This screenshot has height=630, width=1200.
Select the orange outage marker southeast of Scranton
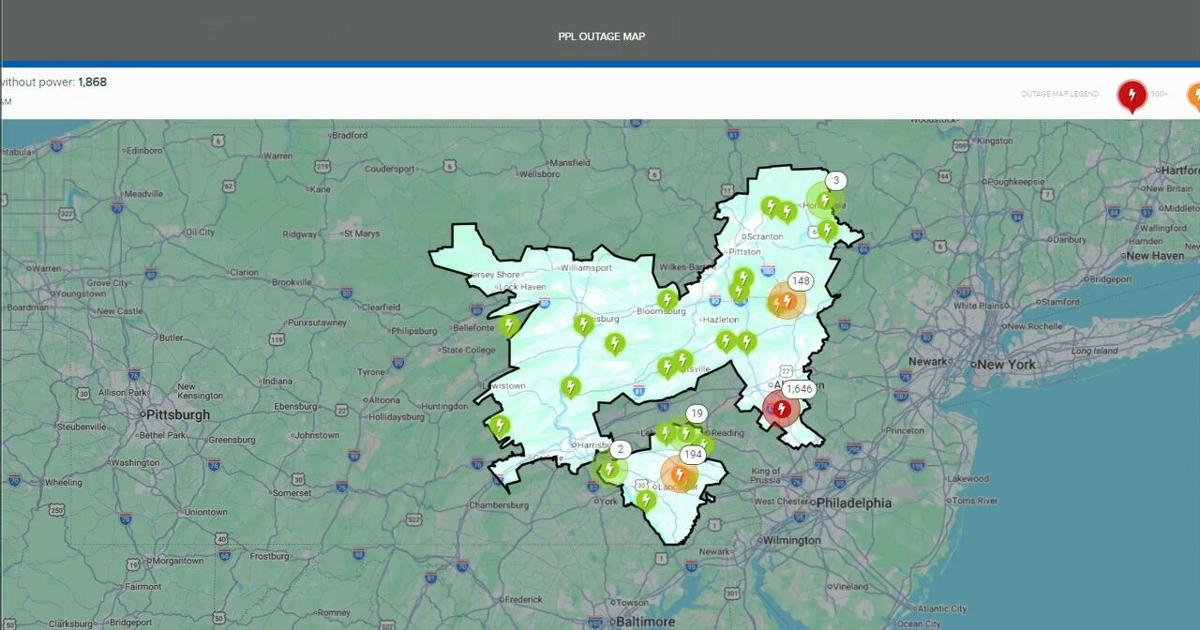(x=786, y=301)
